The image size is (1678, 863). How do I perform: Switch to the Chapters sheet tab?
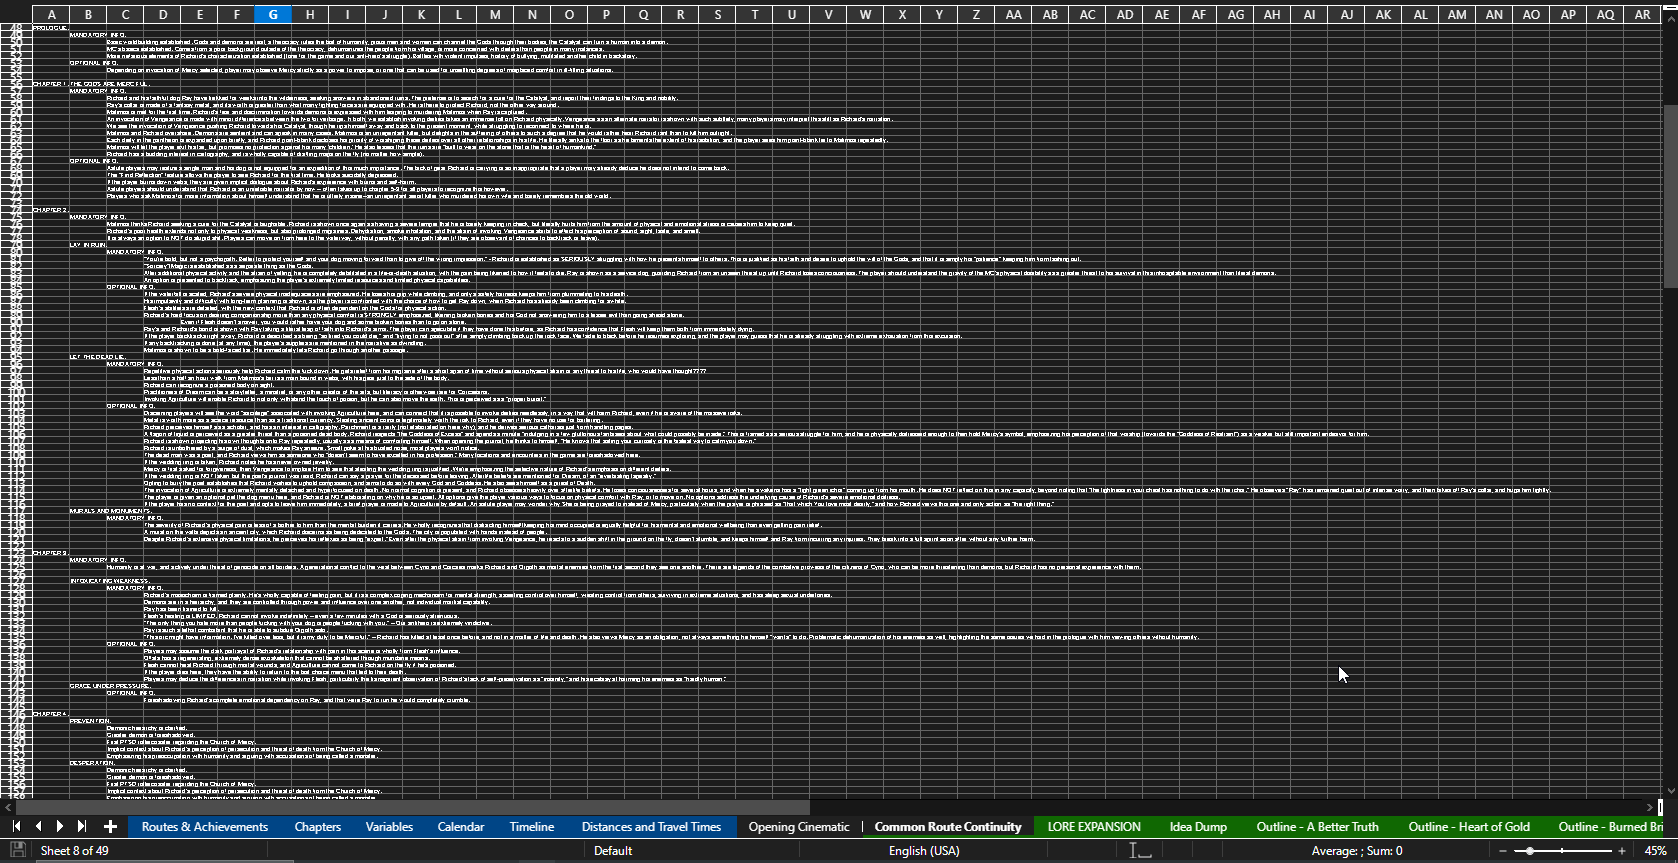pos(318,827)
